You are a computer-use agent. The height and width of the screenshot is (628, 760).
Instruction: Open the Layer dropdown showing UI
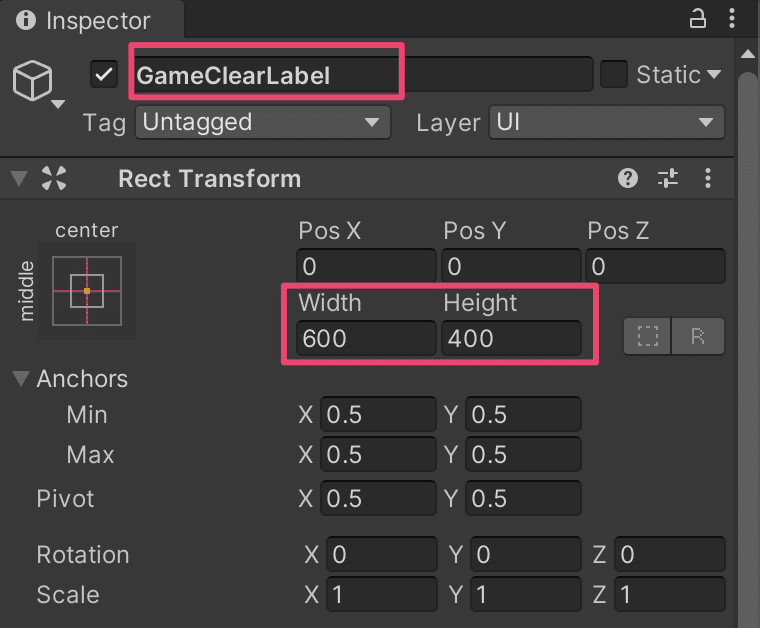[x=606, y=122]
